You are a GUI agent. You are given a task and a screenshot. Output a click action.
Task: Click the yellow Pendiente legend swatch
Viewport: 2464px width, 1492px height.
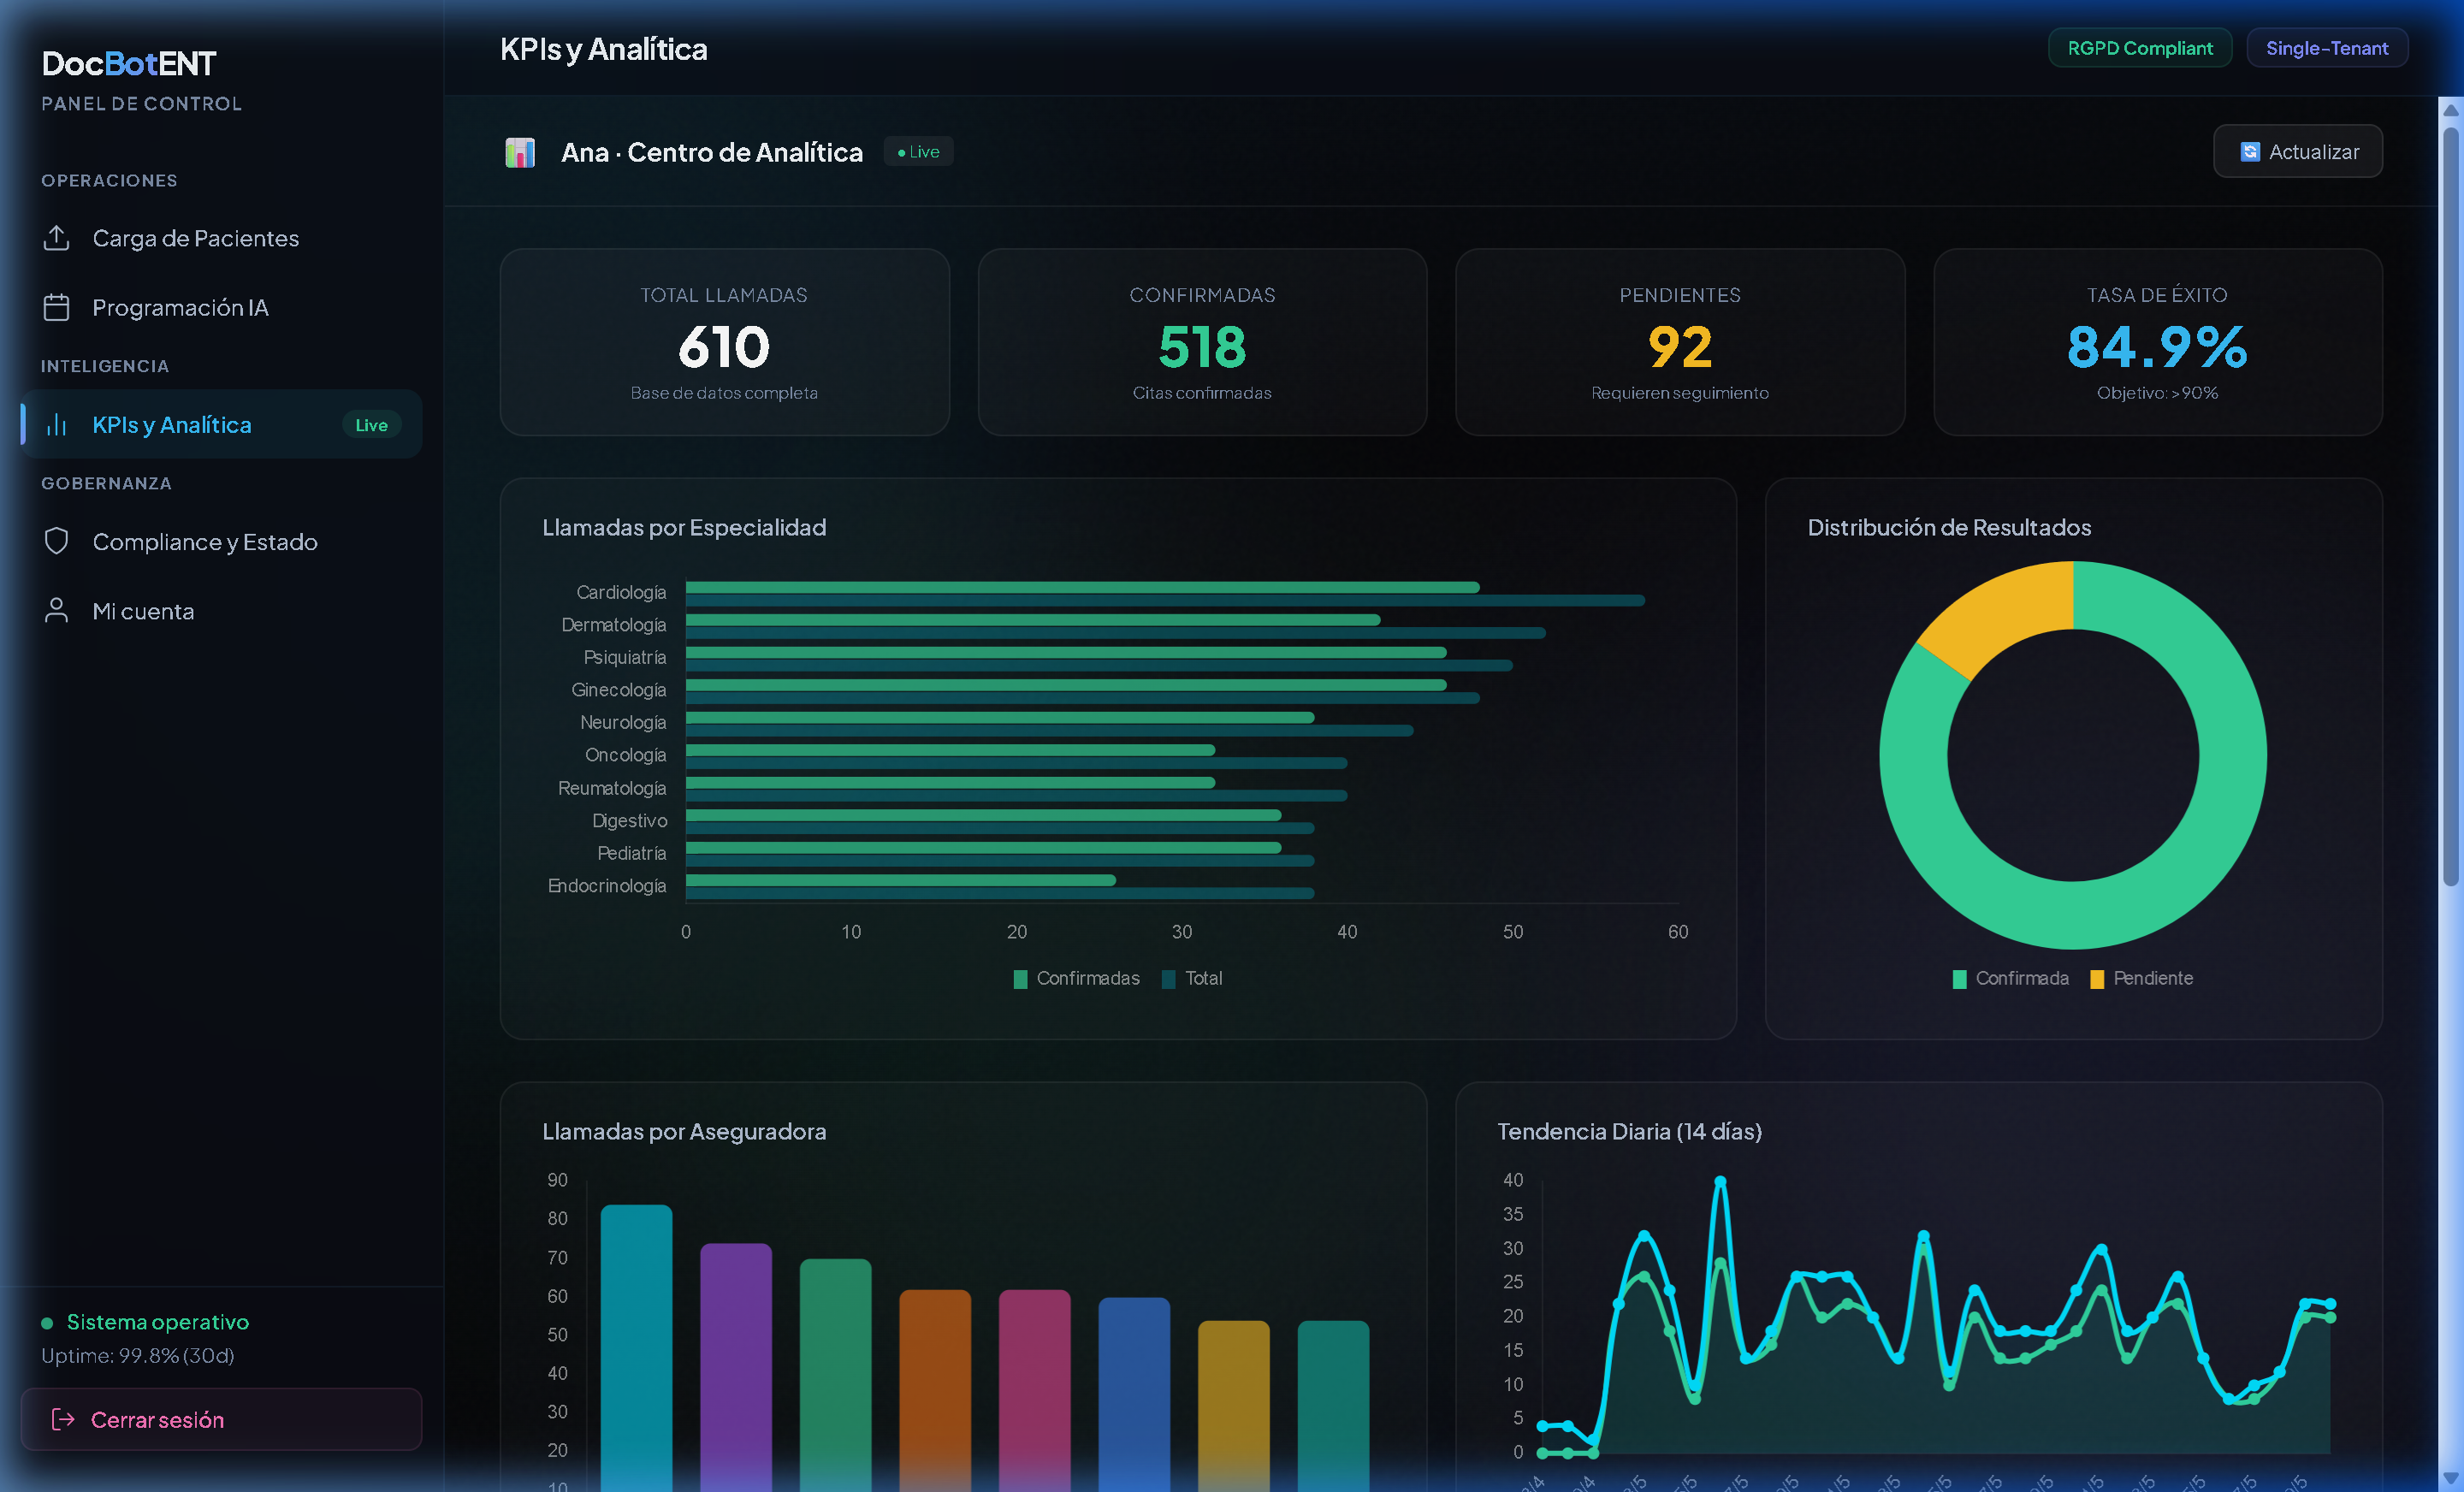click(2097, 979)
